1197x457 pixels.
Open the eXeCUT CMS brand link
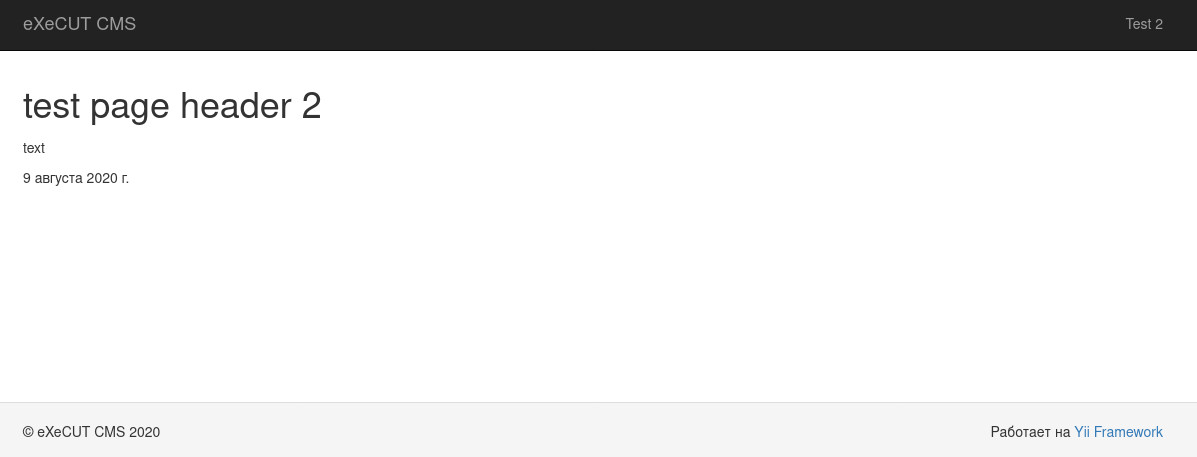(79, 24)
